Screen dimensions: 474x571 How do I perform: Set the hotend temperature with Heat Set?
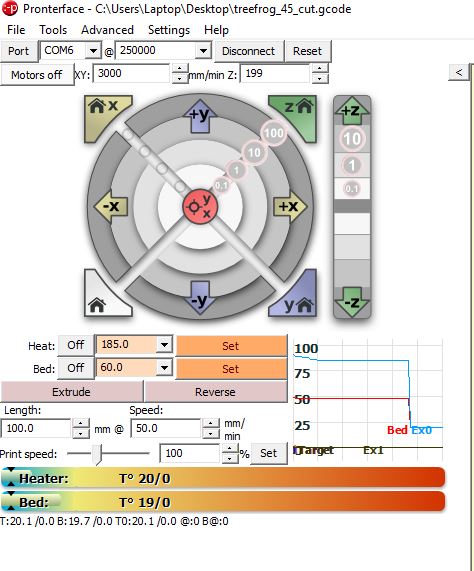[231, 346]
